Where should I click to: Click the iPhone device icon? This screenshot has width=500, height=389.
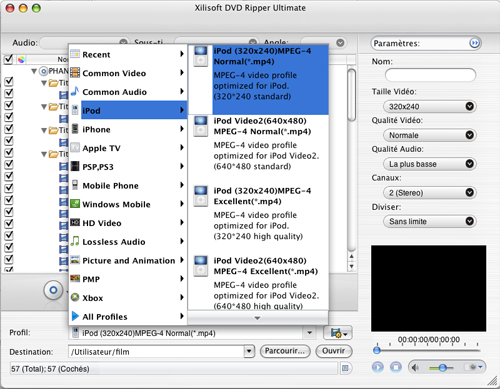[75, 129]
